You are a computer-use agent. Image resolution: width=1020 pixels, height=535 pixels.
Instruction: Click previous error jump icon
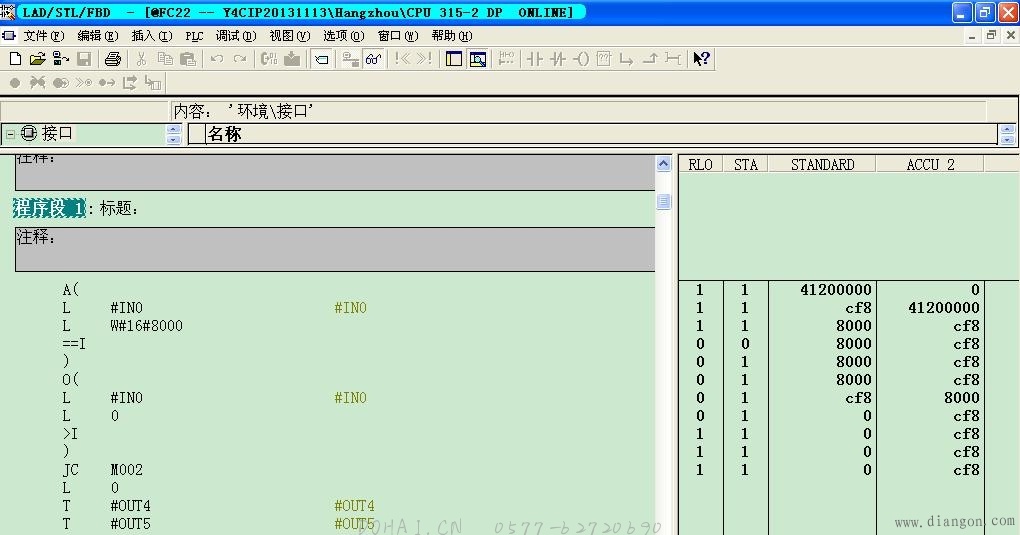(403, 59)
